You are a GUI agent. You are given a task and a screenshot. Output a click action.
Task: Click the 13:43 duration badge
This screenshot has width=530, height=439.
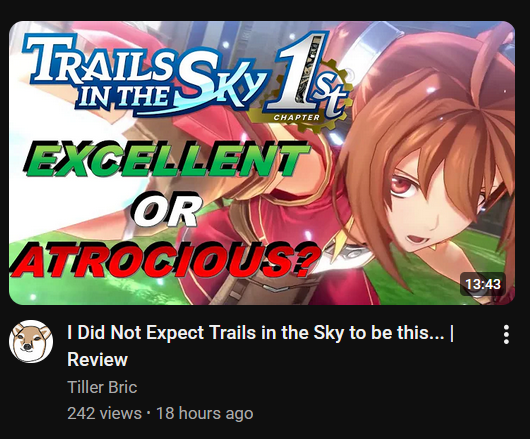coord(483,284)
